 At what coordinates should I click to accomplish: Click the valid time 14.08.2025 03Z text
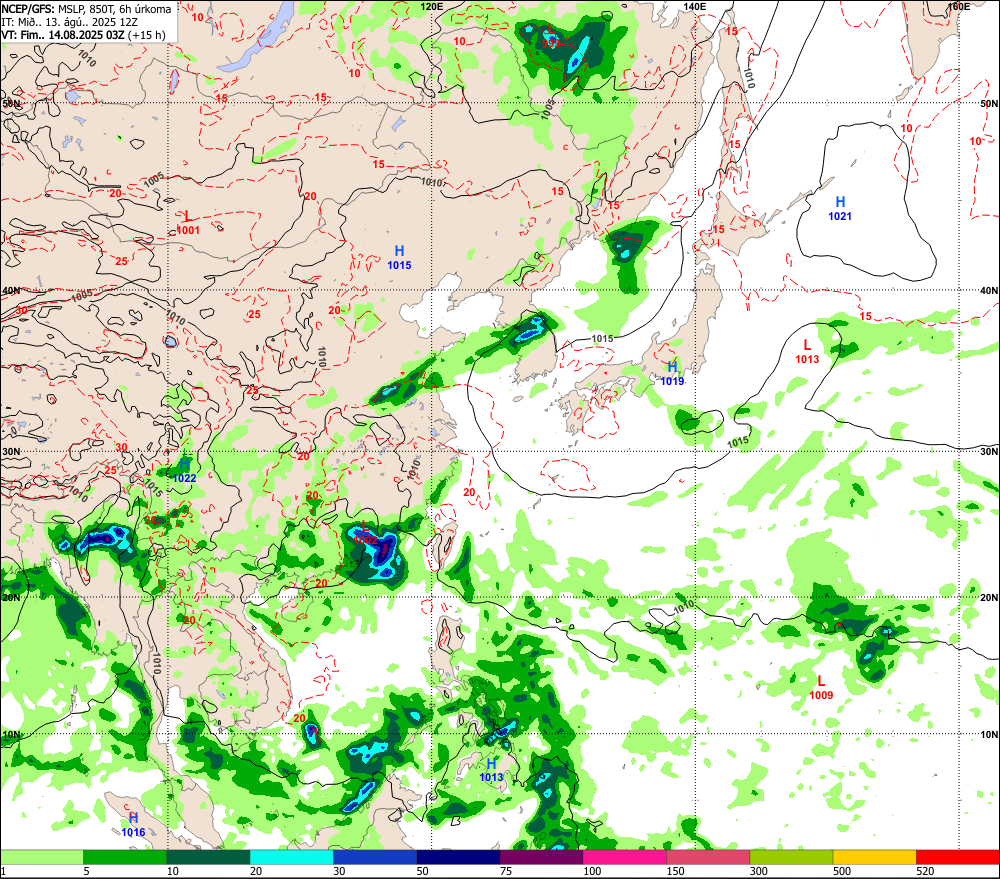coord(86,34)
